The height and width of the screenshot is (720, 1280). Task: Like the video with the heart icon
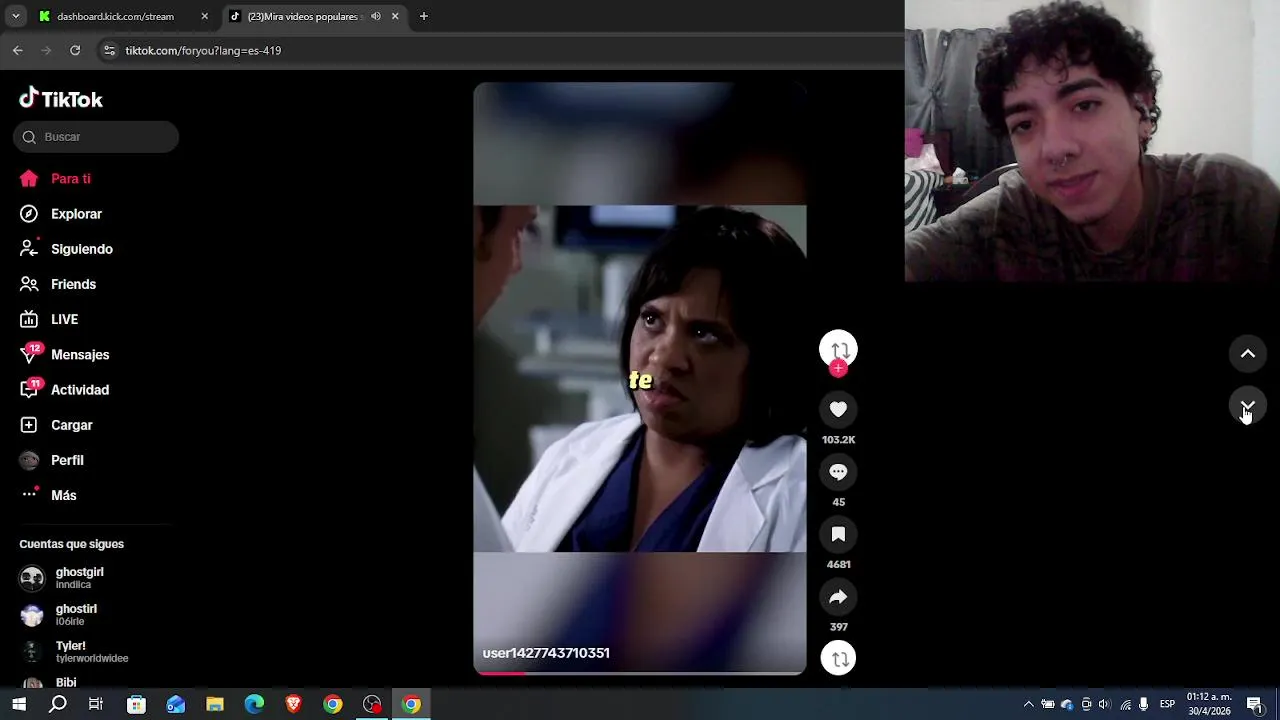click(x=838, y=409)
